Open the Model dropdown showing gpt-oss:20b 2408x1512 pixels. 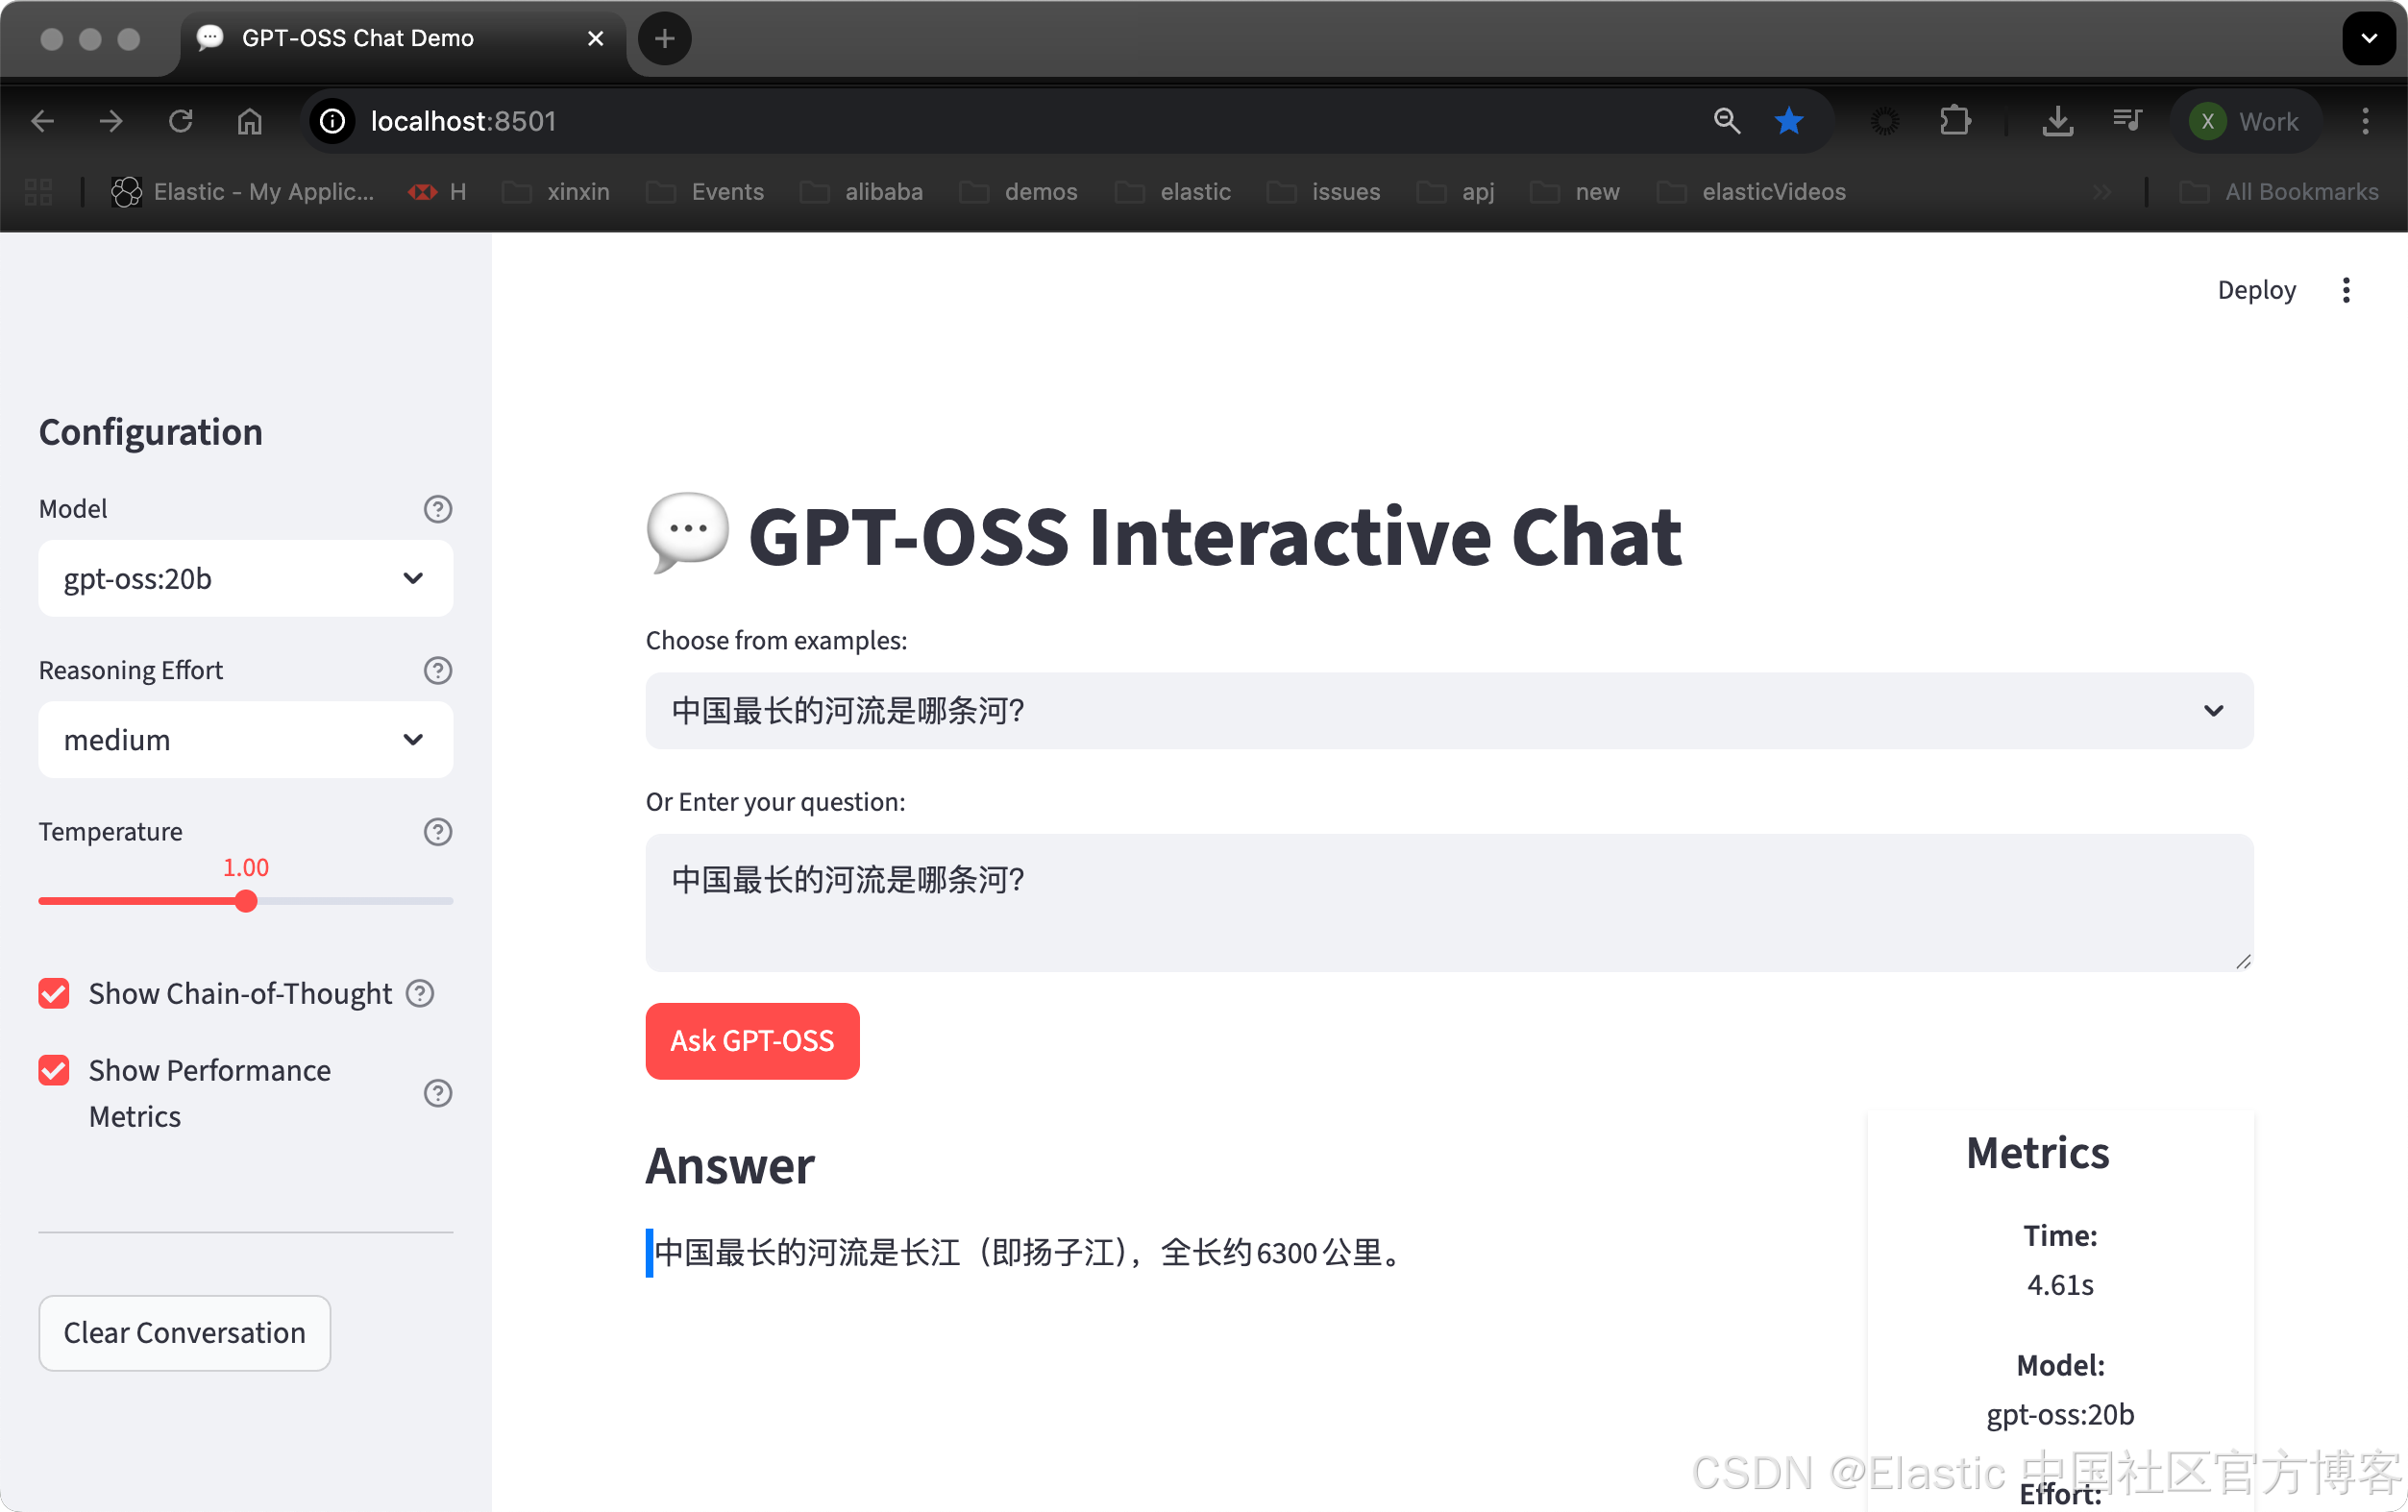245,579
